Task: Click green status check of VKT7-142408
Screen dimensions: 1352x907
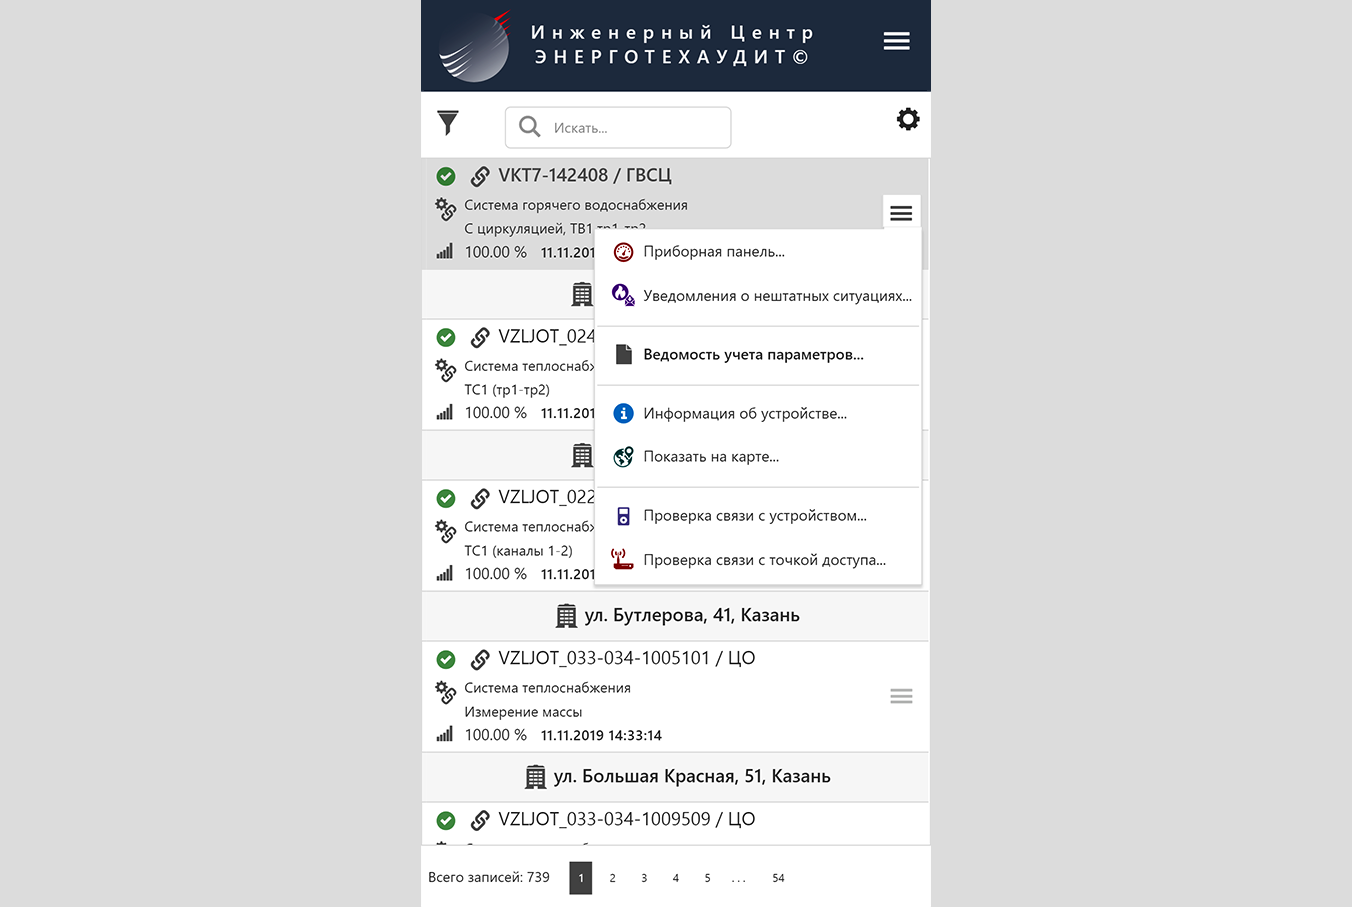Action: tap(446, 176)
